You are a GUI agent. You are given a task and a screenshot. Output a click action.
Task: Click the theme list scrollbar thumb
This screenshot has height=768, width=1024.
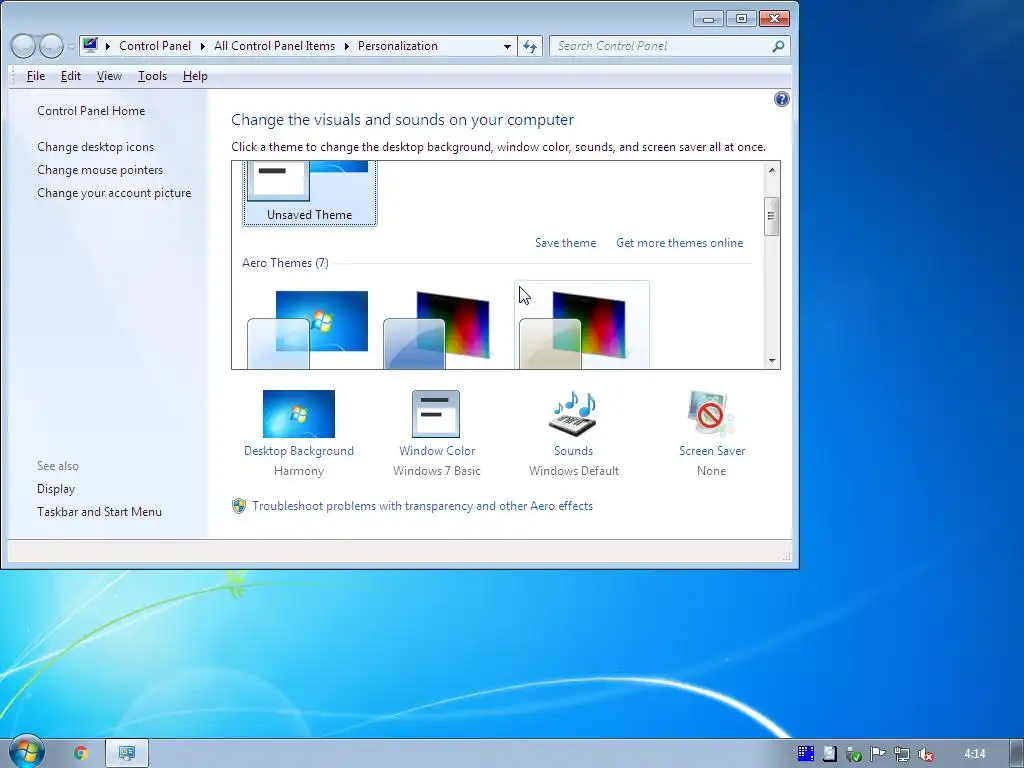[771, 216]
